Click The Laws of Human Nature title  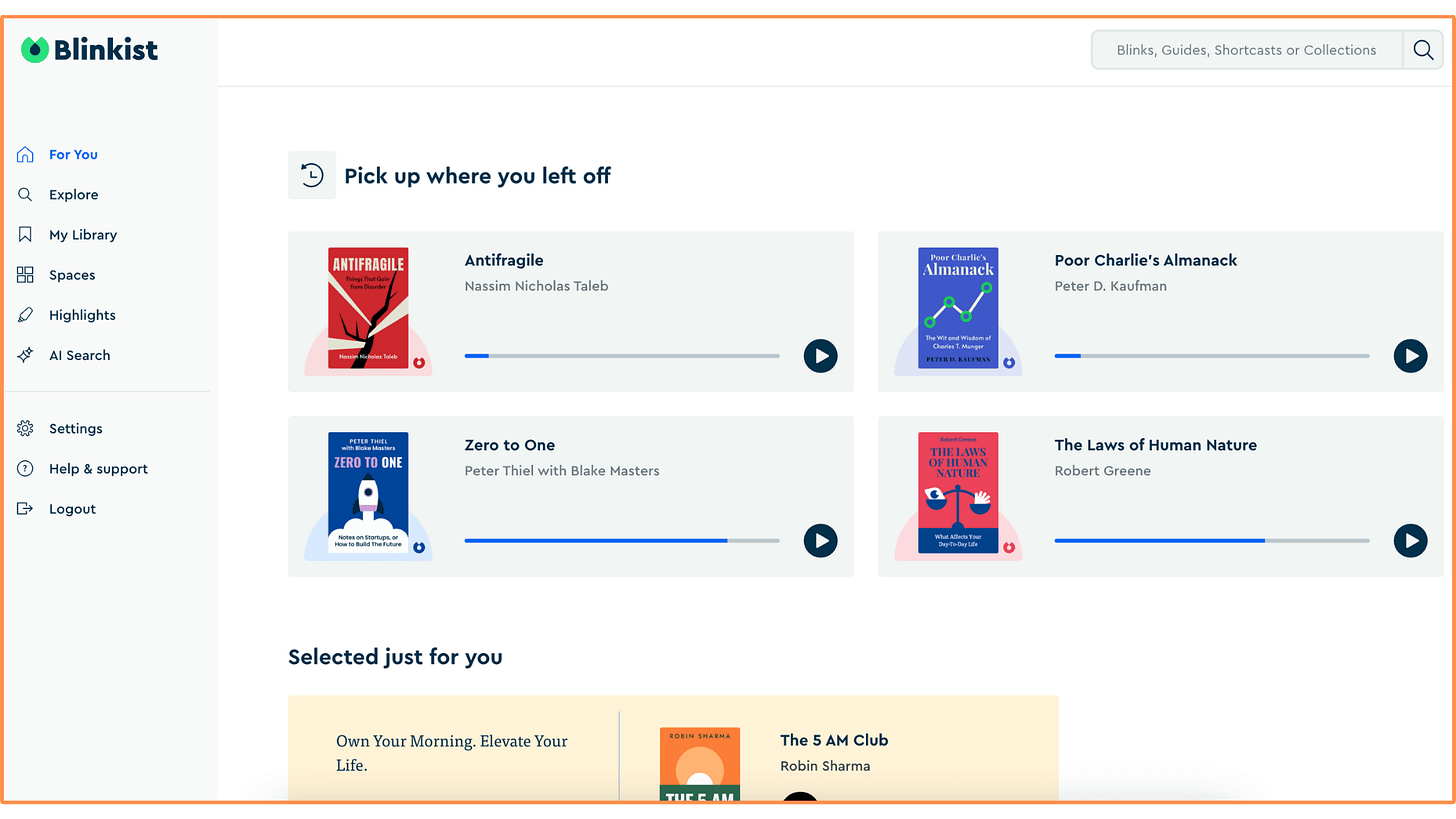click(1156, 445)
